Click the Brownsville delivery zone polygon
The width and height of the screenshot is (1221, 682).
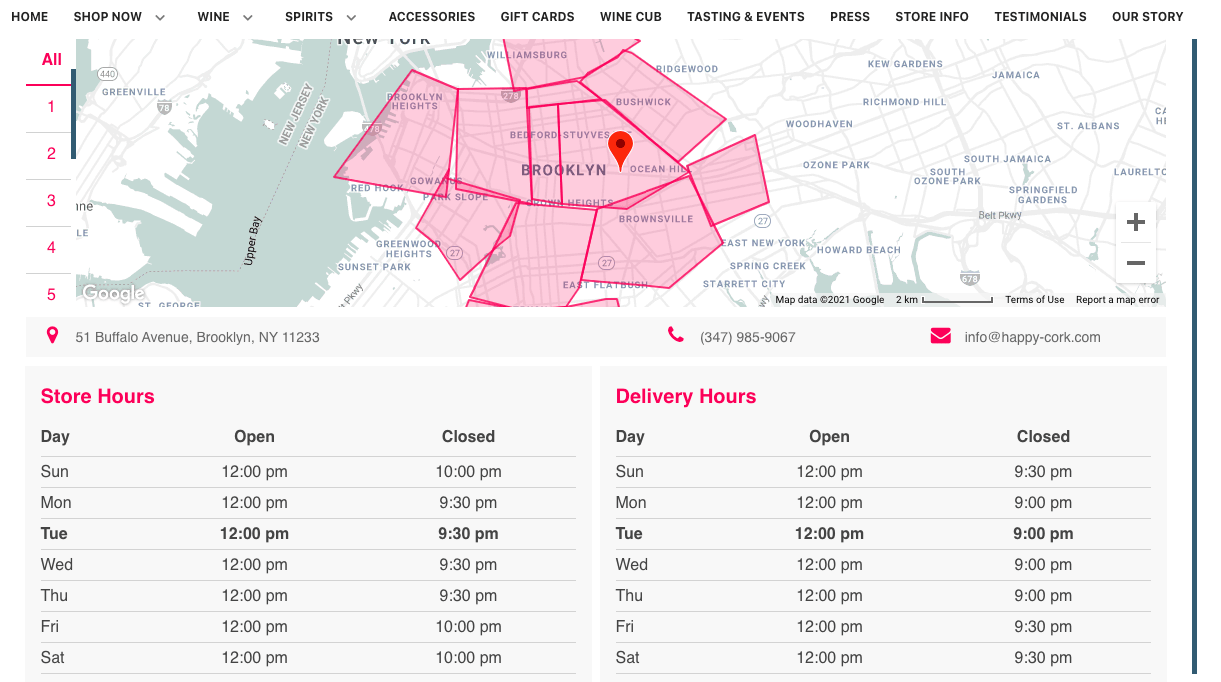point(650,232)
